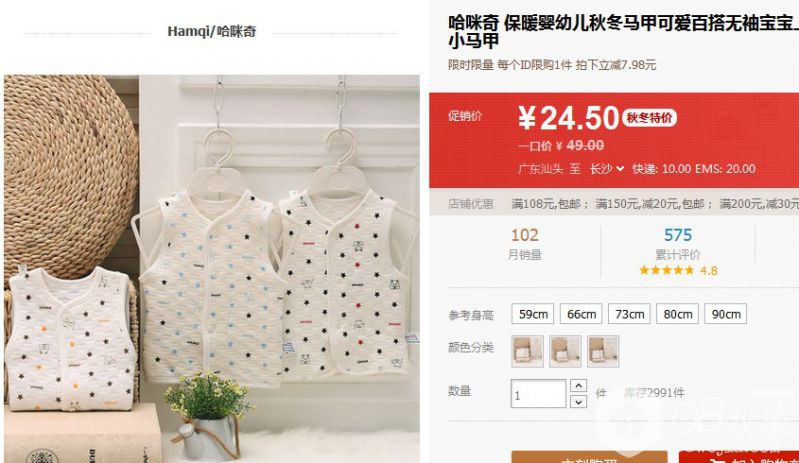Click the orange buy now button

click(x=589, y=457)
